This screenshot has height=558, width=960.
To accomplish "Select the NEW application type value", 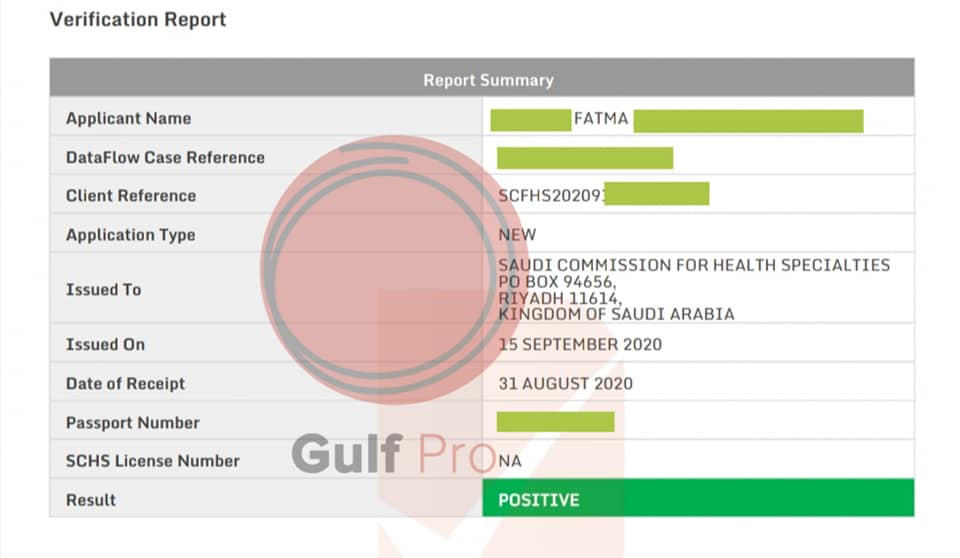I will tap(517, 235).
